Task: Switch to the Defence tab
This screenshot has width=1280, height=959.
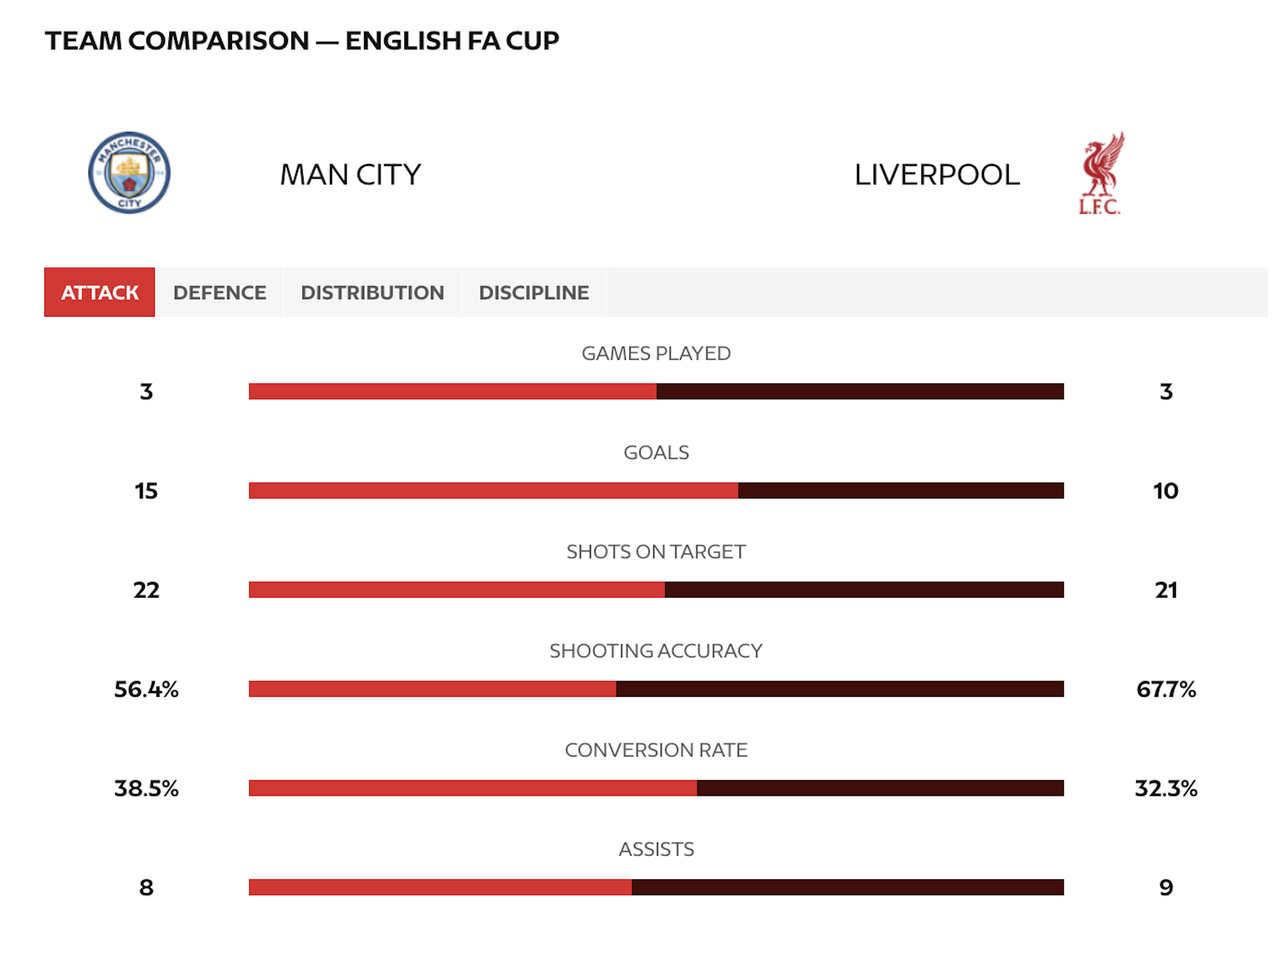Action: [219, 292]
